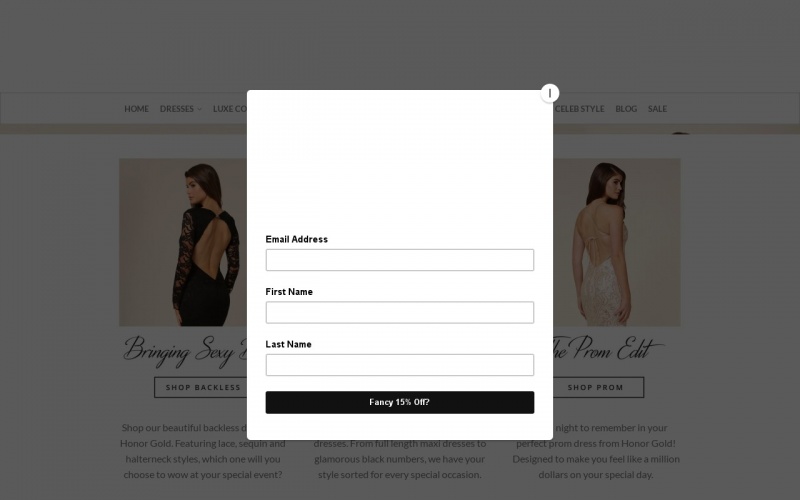The width and height of the screenshot is (800, 500).
Task: Click the SHOP BACKLESS button
Action: tap(201, 387)
